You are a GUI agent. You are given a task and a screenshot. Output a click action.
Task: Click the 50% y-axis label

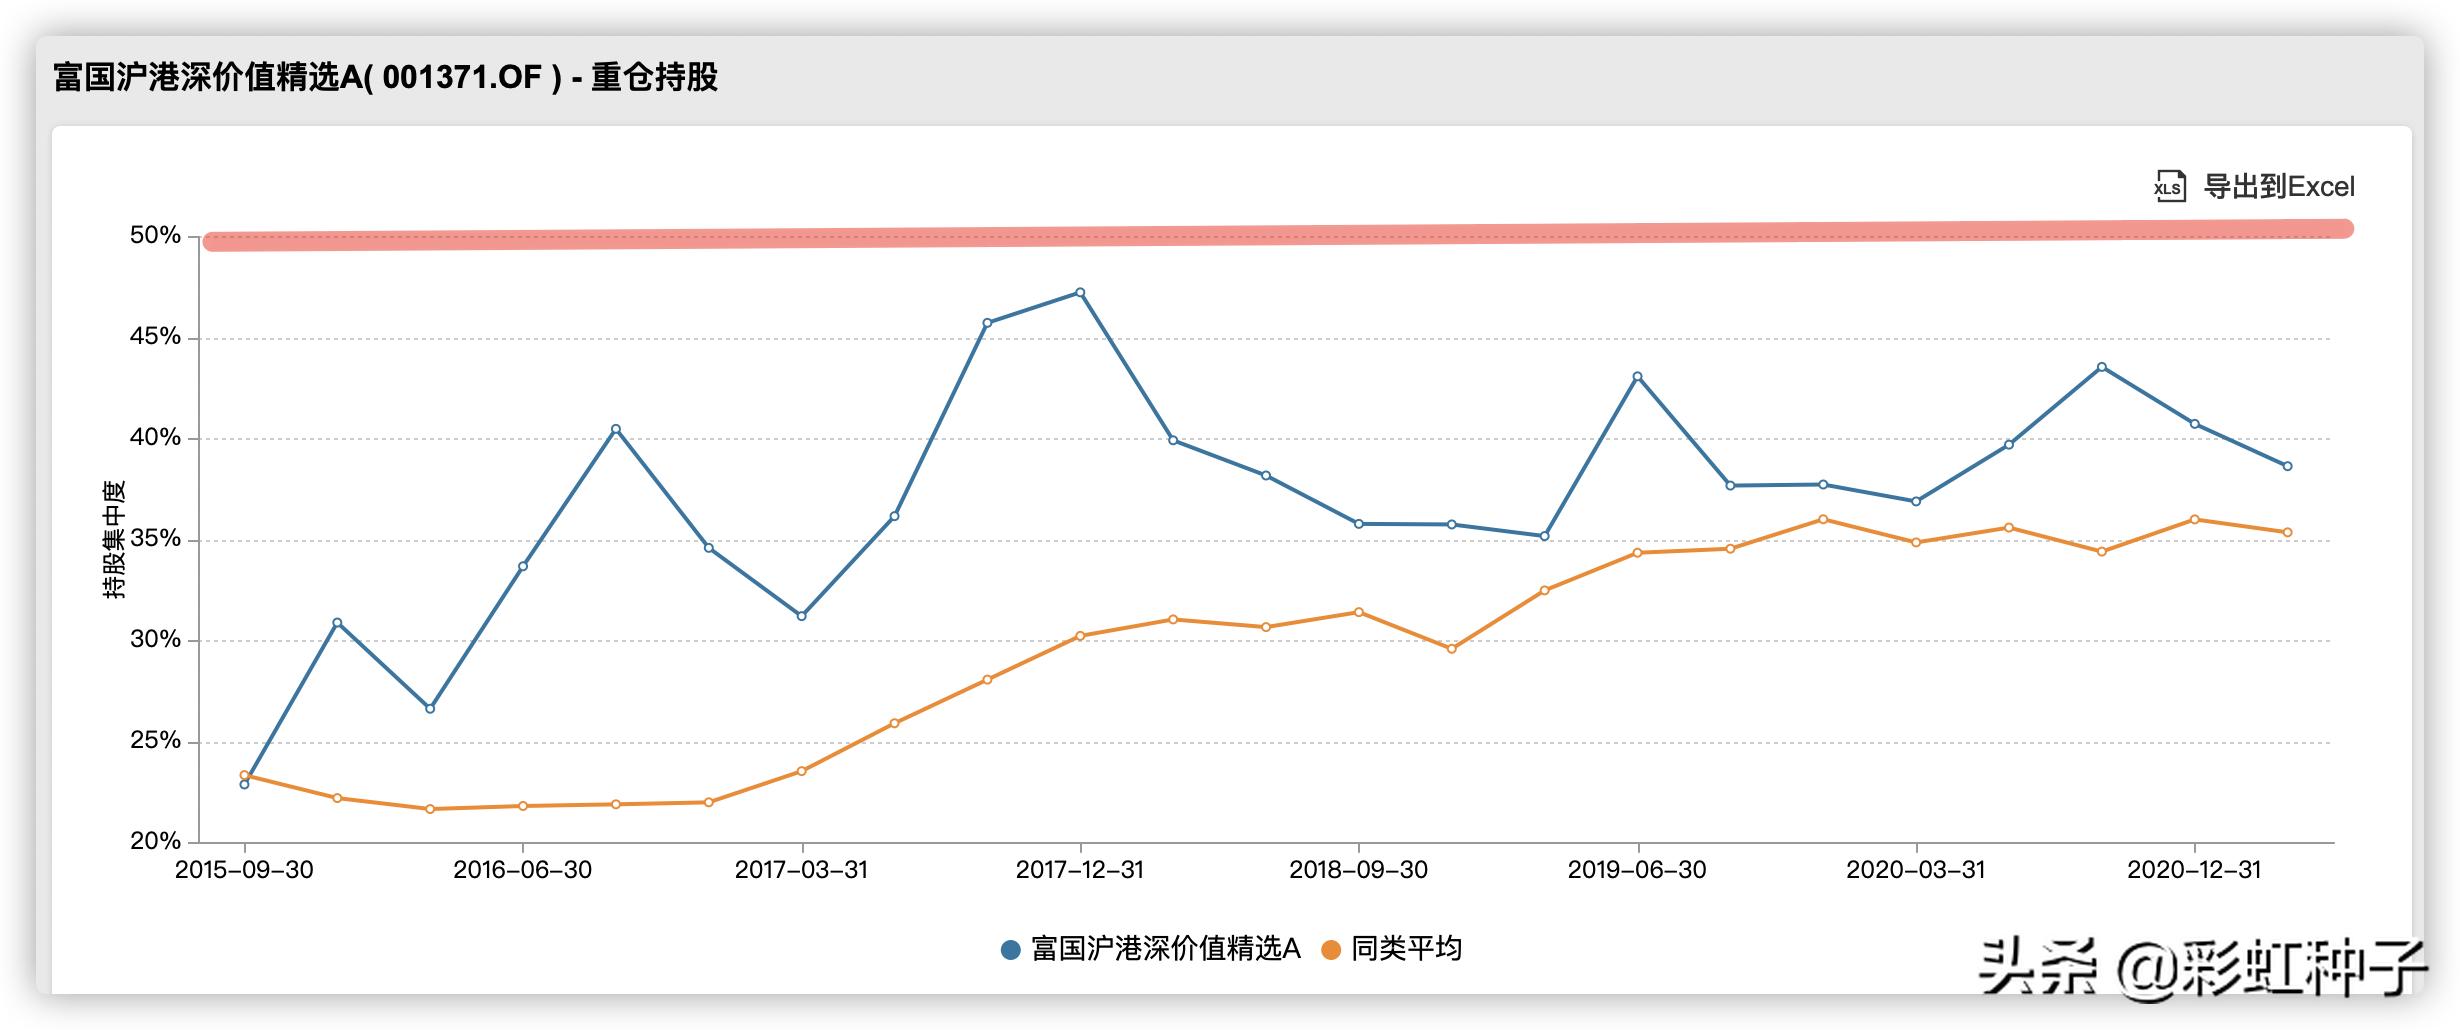coord(155,236)
